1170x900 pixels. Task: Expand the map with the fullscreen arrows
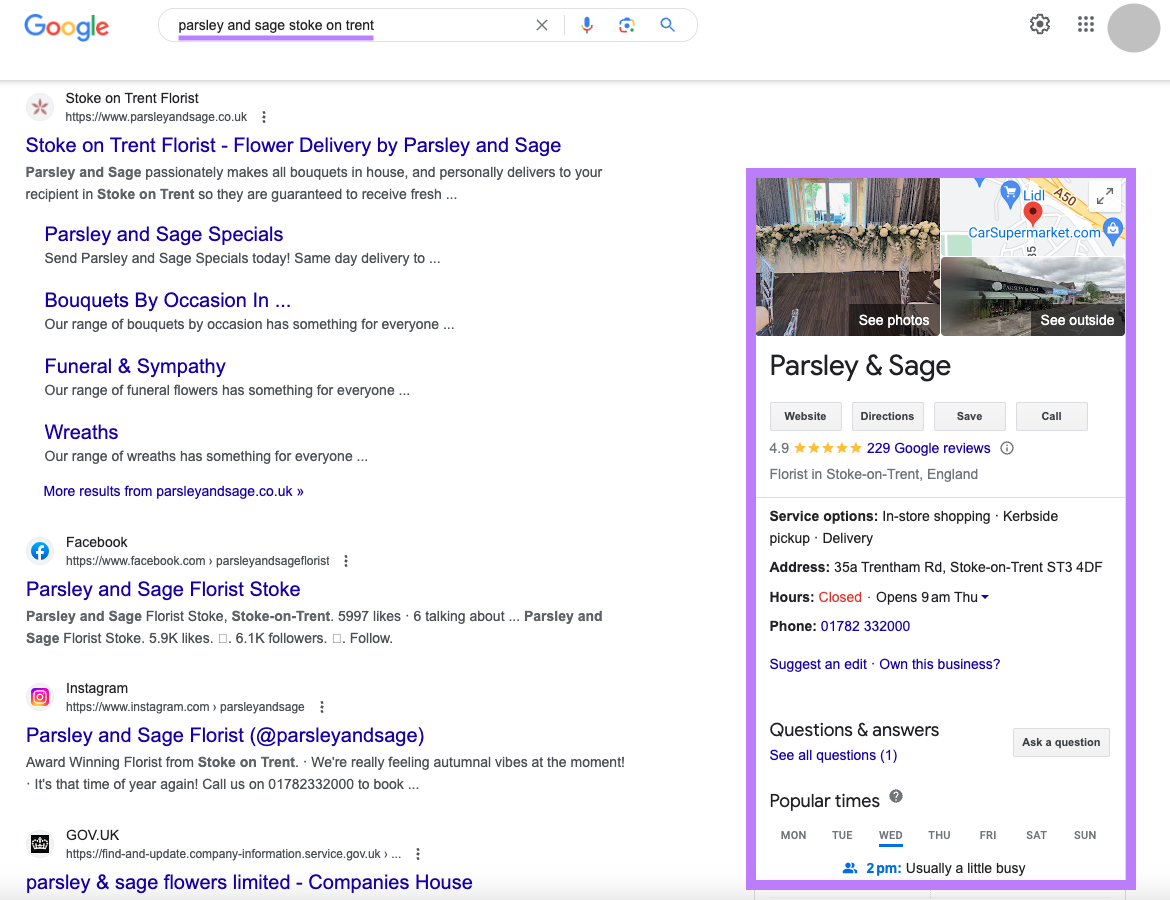tap(1104, 196)
